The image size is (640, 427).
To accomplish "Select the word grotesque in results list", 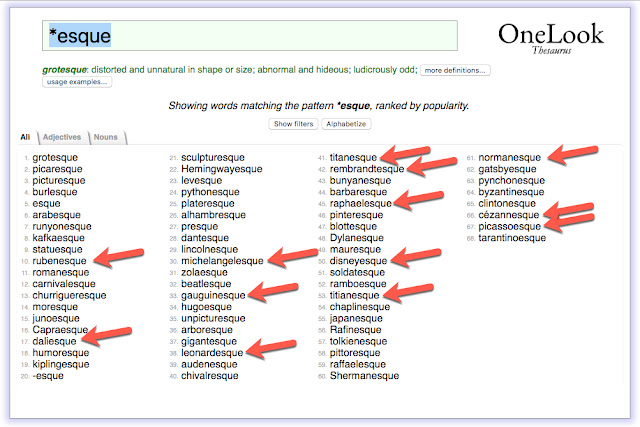I will click(x=55, y=158).
